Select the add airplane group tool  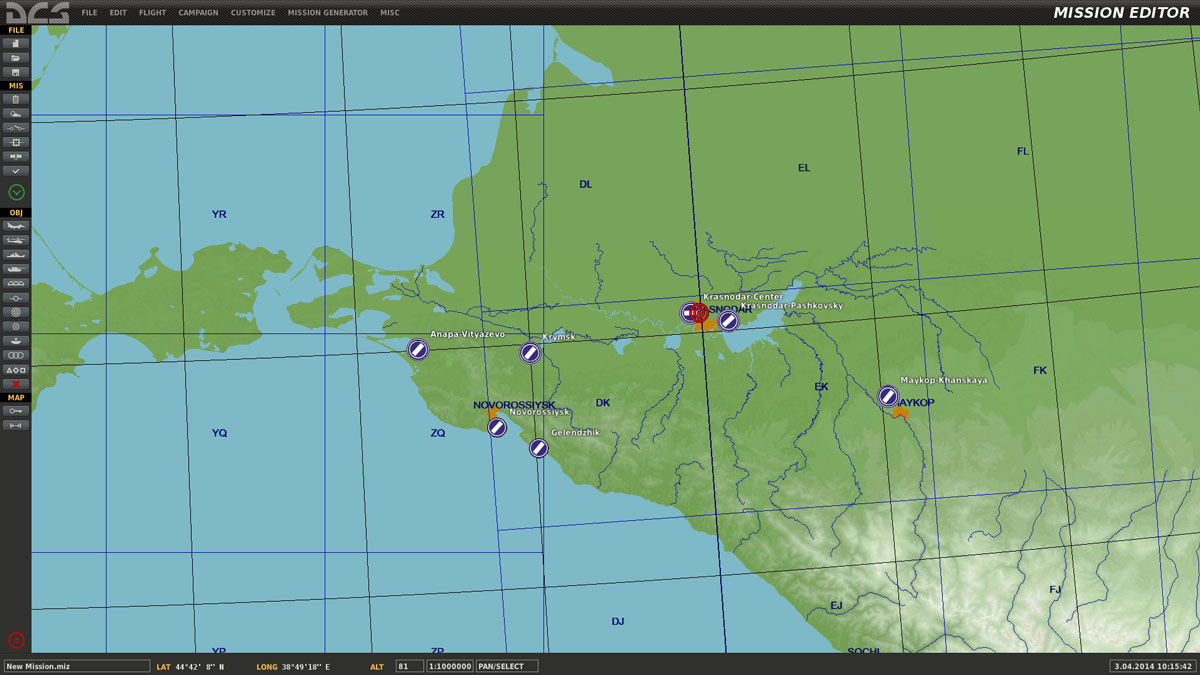16,227
